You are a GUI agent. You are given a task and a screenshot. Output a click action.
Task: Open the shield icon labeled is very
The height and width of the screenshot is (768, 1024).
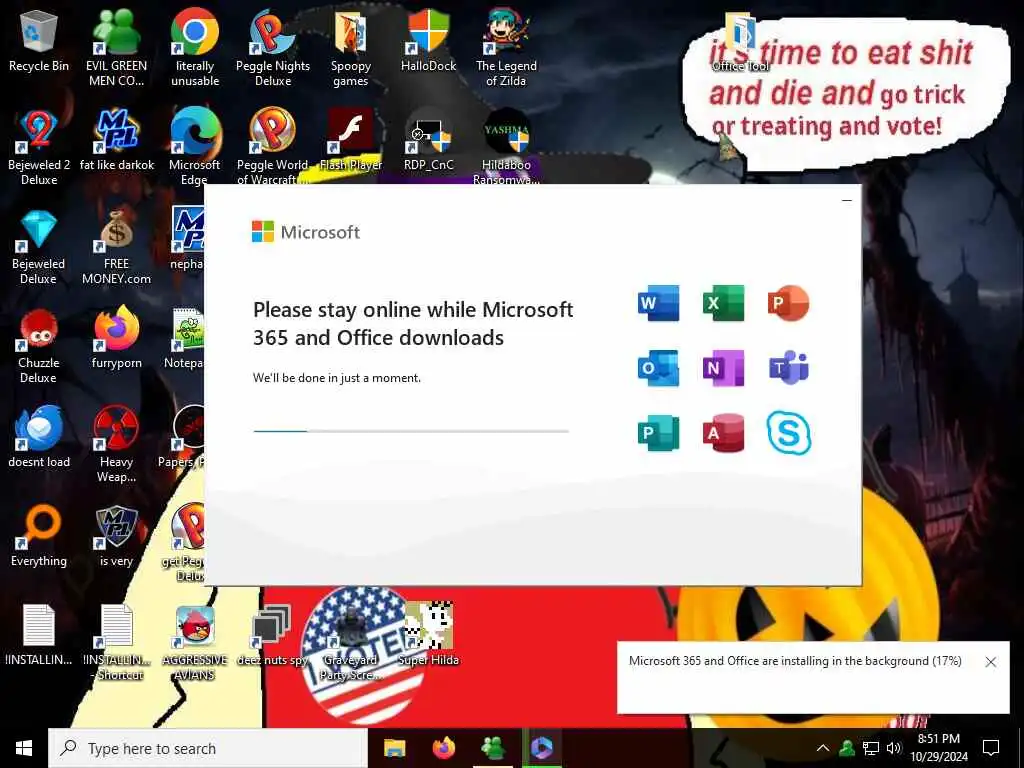pos(116,537)
